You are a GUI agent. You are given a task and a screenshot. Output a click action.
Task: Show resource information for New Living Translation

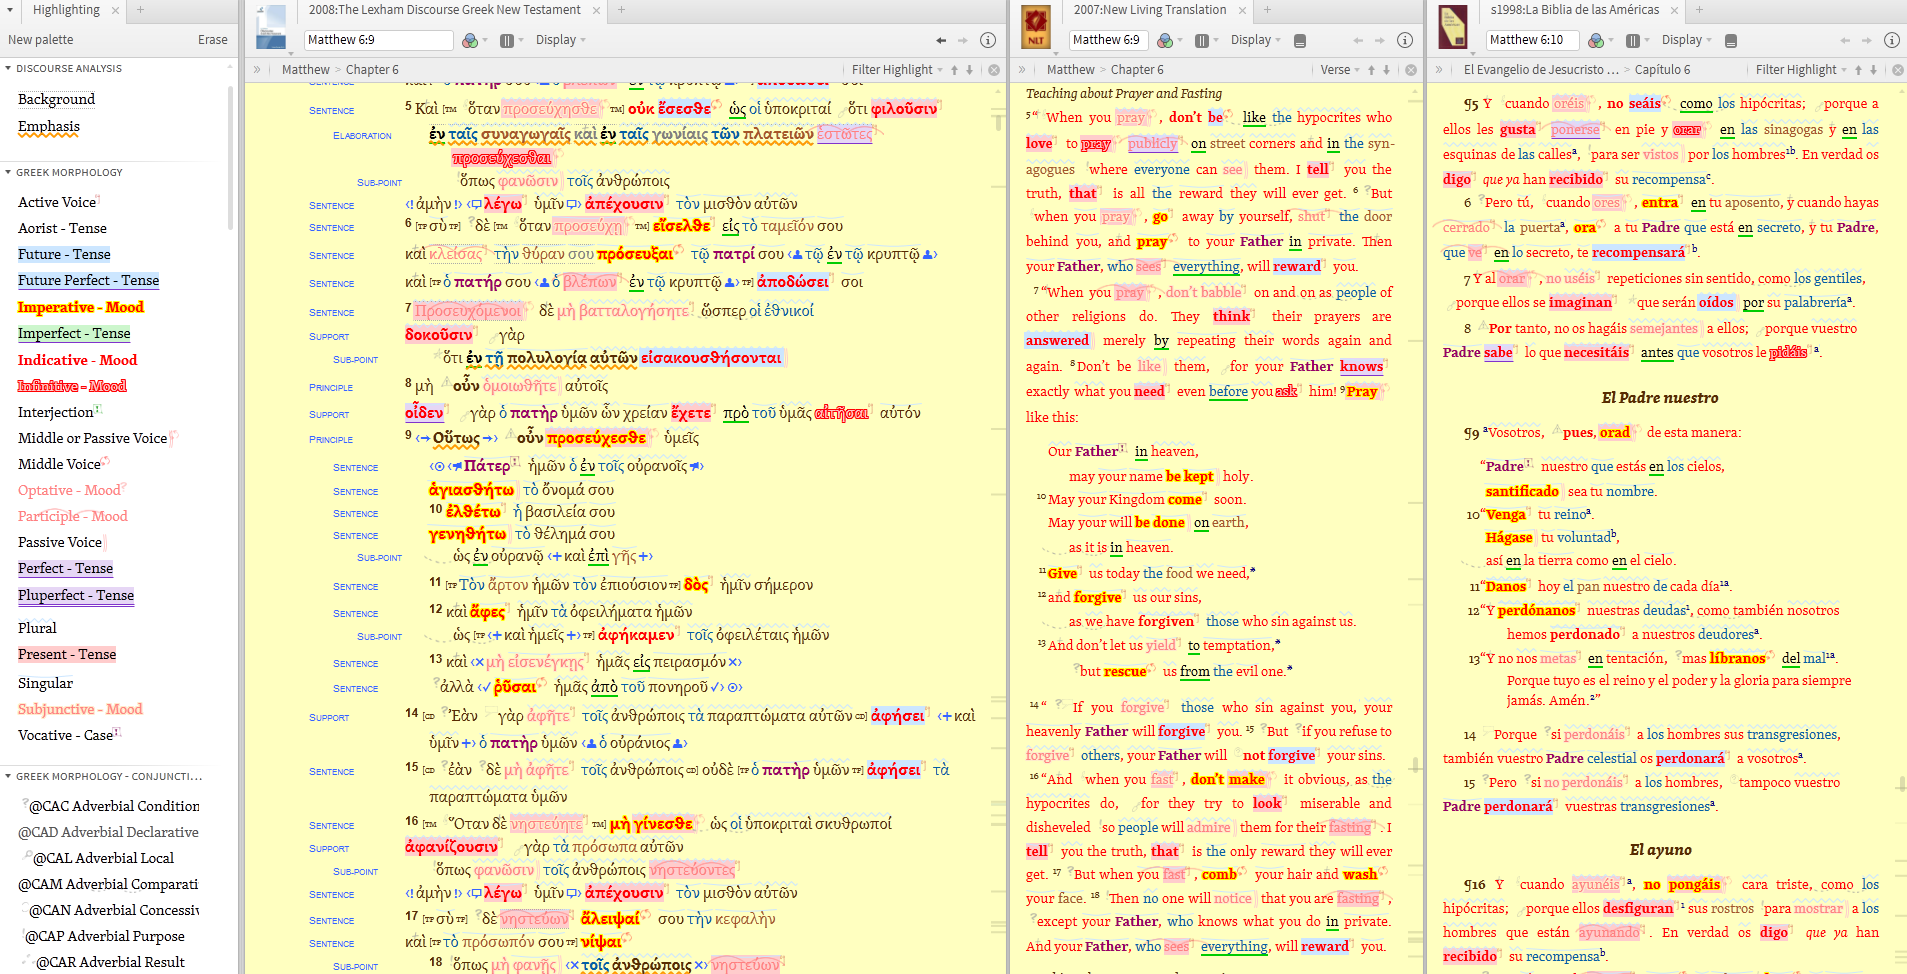1405,40
